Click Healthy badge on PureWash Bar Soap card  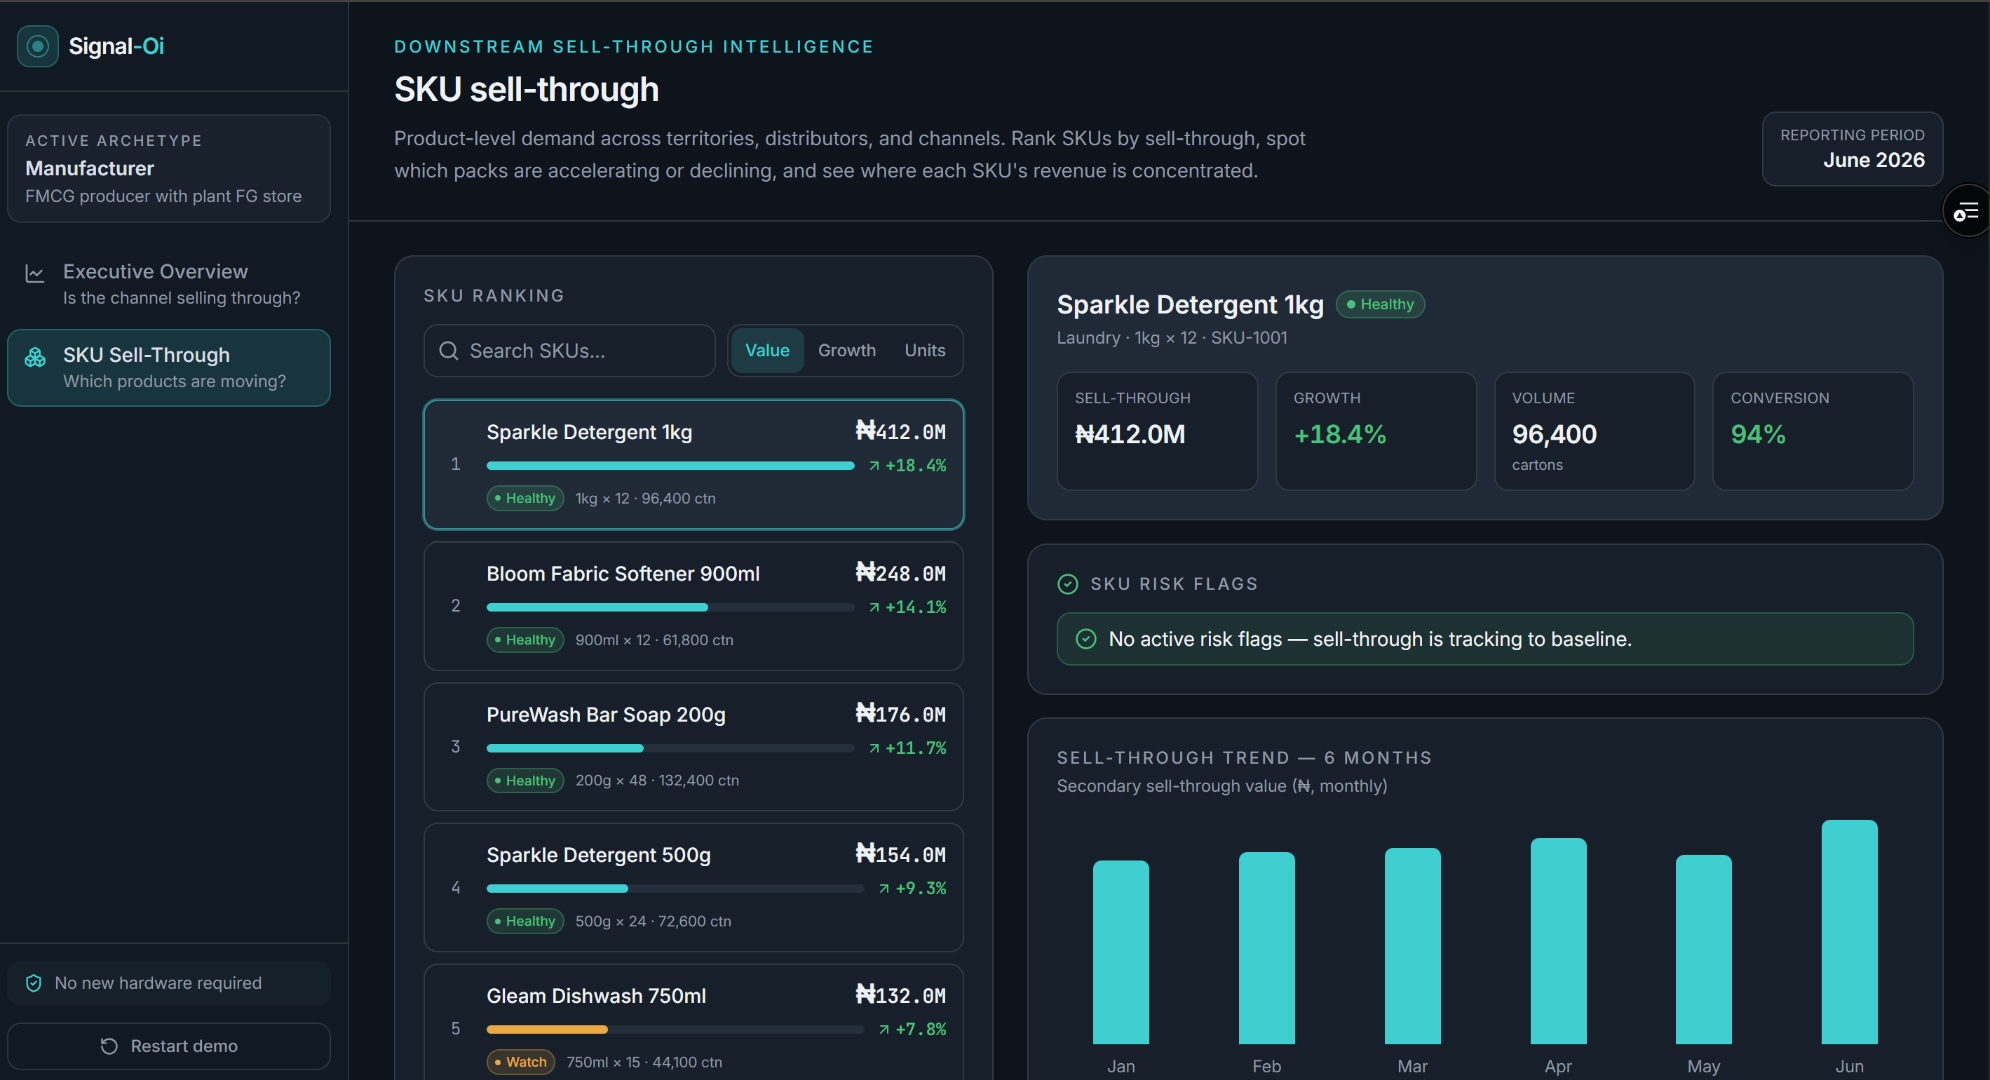[x=526, y=780]
